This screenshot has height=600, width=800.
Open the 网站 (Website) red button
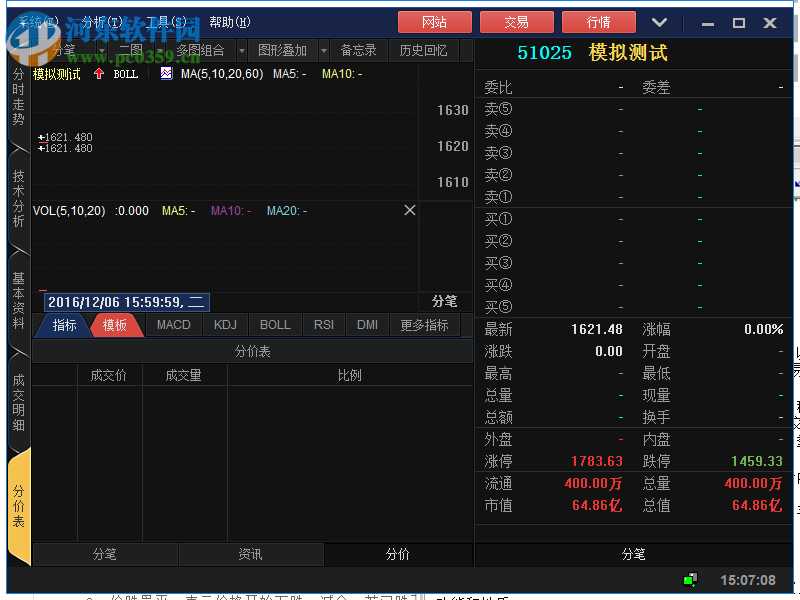point(434,21)
